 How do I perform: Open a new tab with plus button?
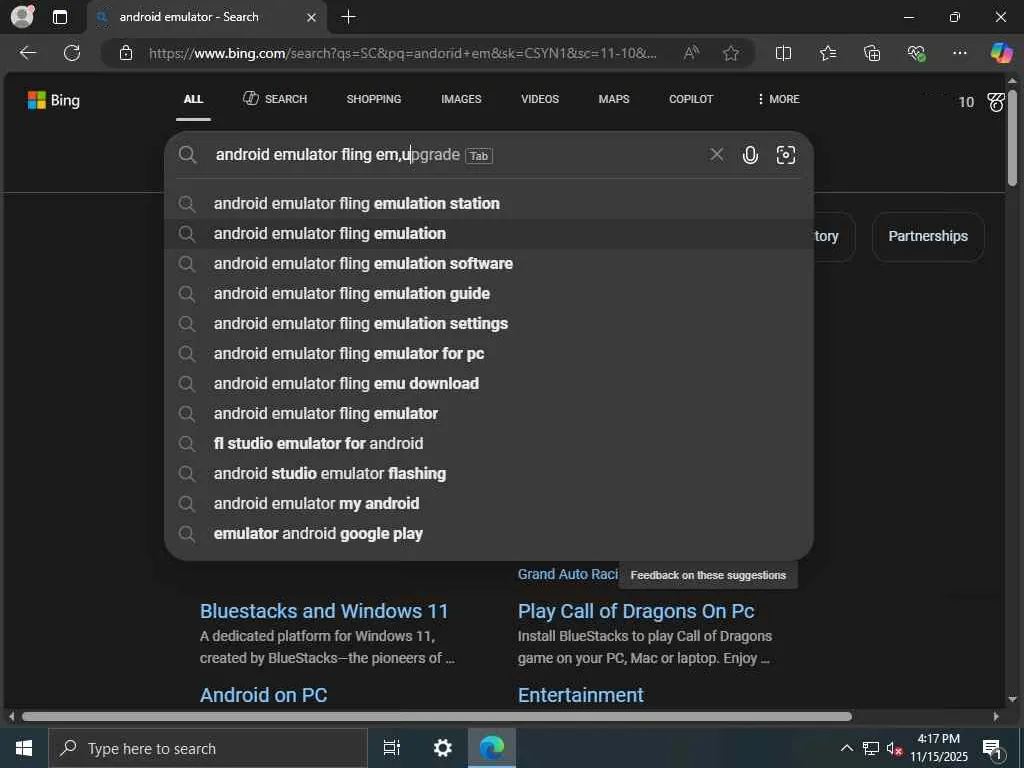coord(349,17)
